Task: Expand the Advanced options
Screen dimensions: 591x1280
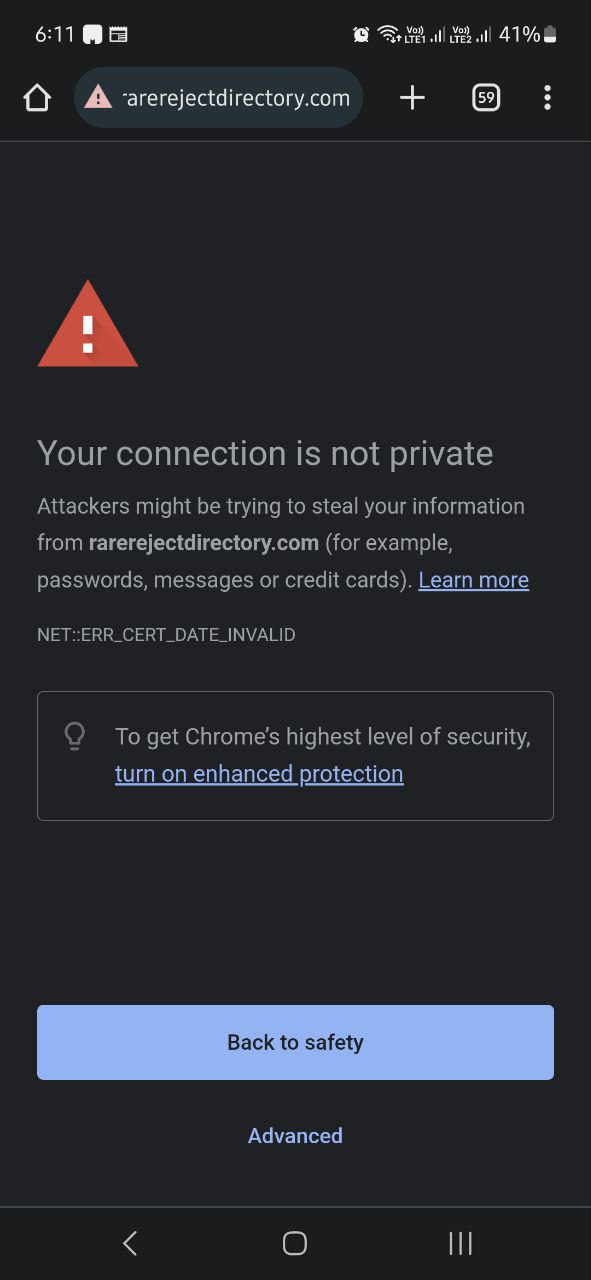Action: pos(295,1135)
